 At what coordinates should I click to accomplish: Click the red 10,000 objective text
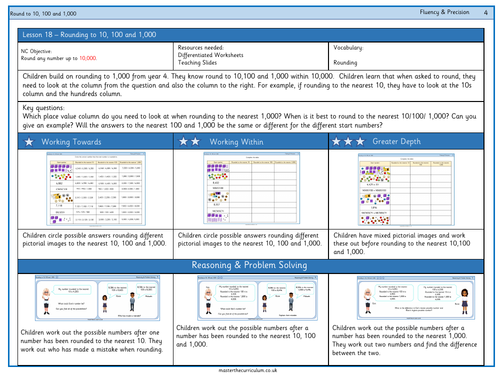coord(88,58)
